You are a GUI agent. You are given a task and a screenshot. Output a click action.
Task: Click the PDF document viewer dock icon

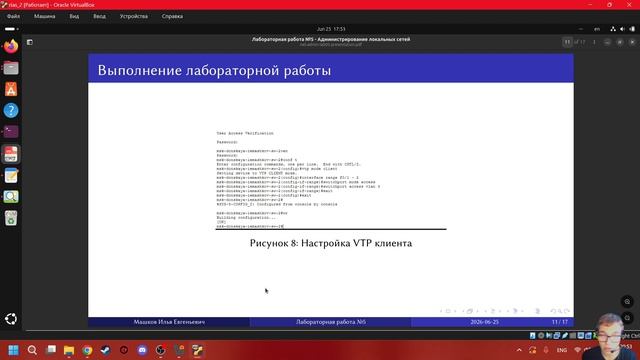click(11, 154)
